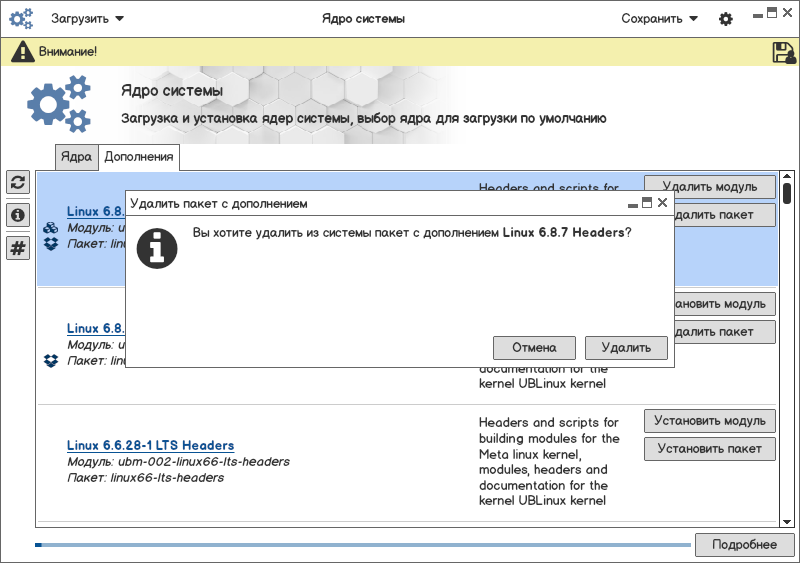The height and width of the screenshot is (563, 800).
Task: Click heading 'Ядро системы' in banner
Action: click(172, 91)
